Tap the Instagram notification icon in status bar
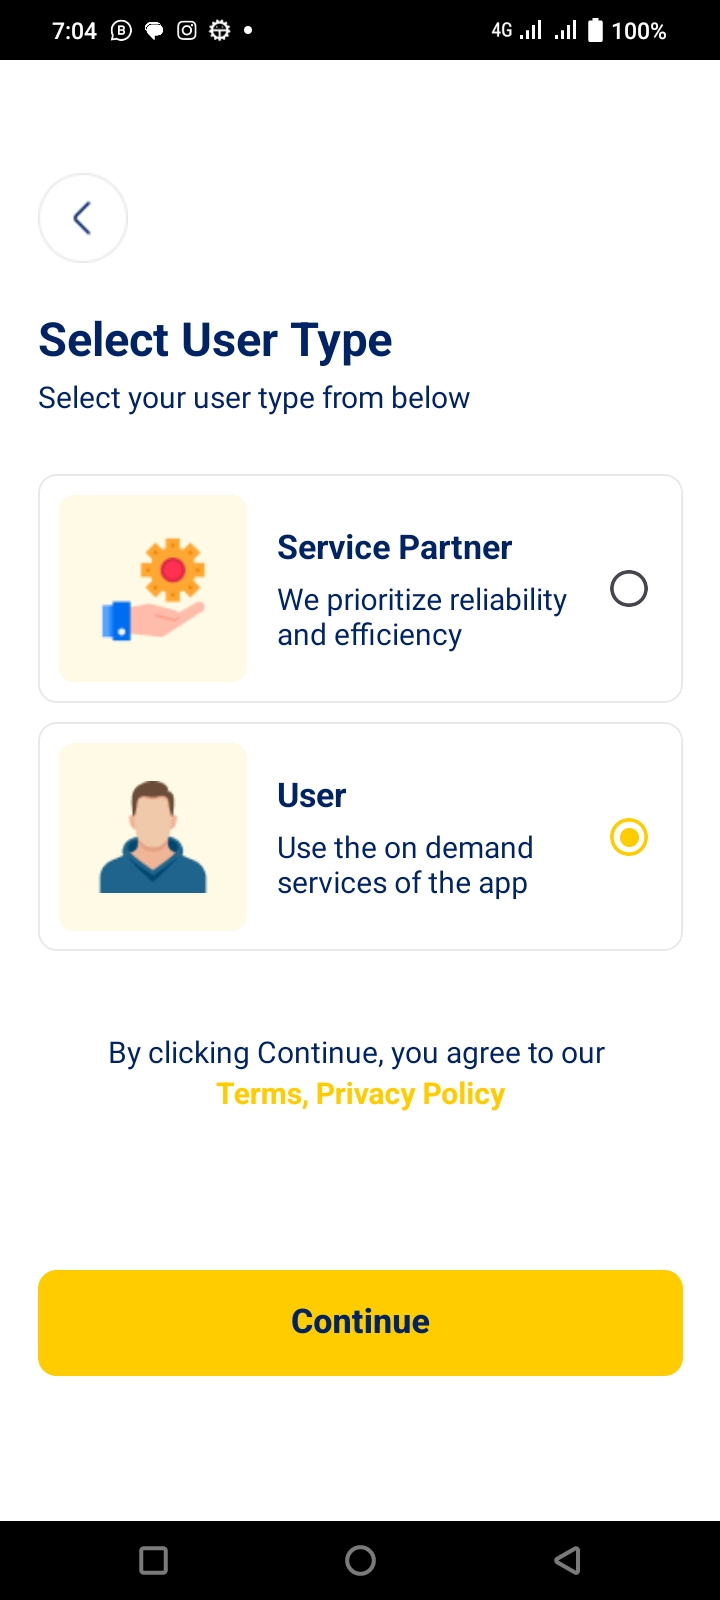720x1600 pixels. click(187, 31)
